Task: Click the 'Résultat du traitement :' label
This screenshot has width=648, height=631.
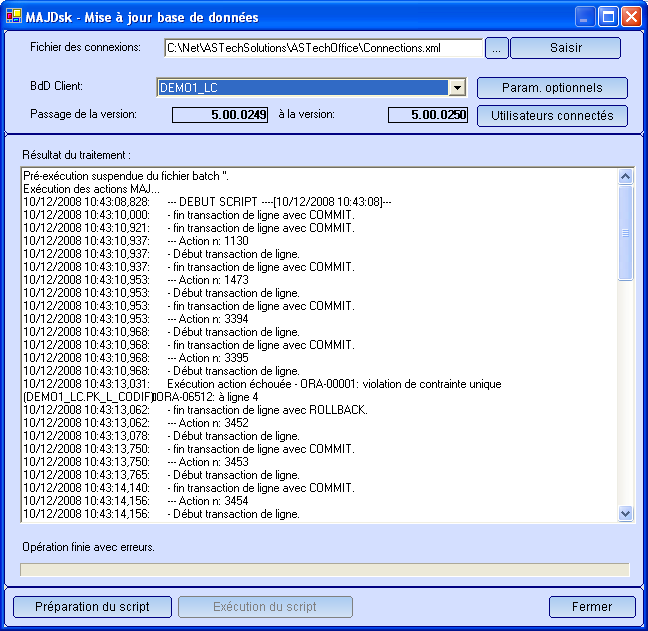Action: click(x=76, y=155)
